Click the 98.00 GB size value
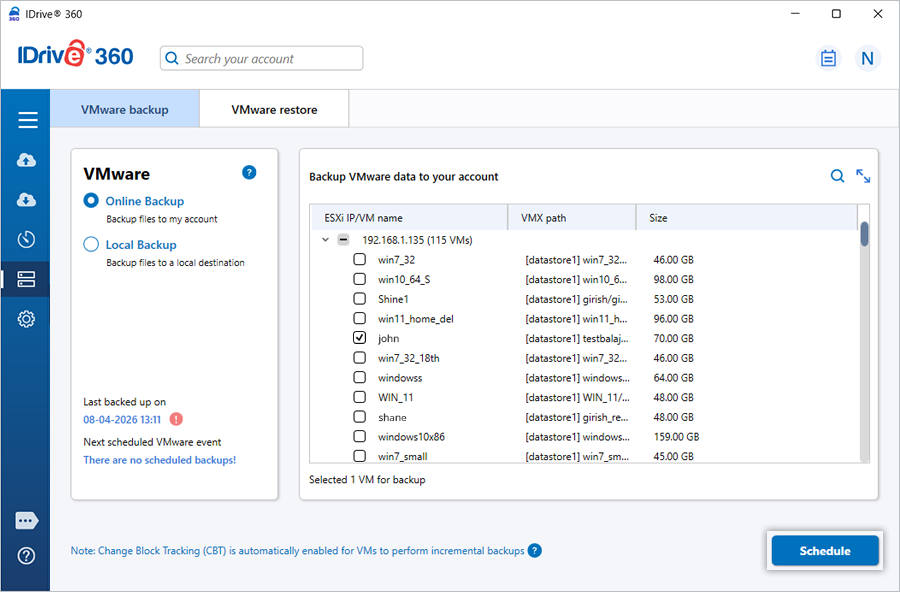The width and height of the screenshot is (900, 592). [673, 280]
